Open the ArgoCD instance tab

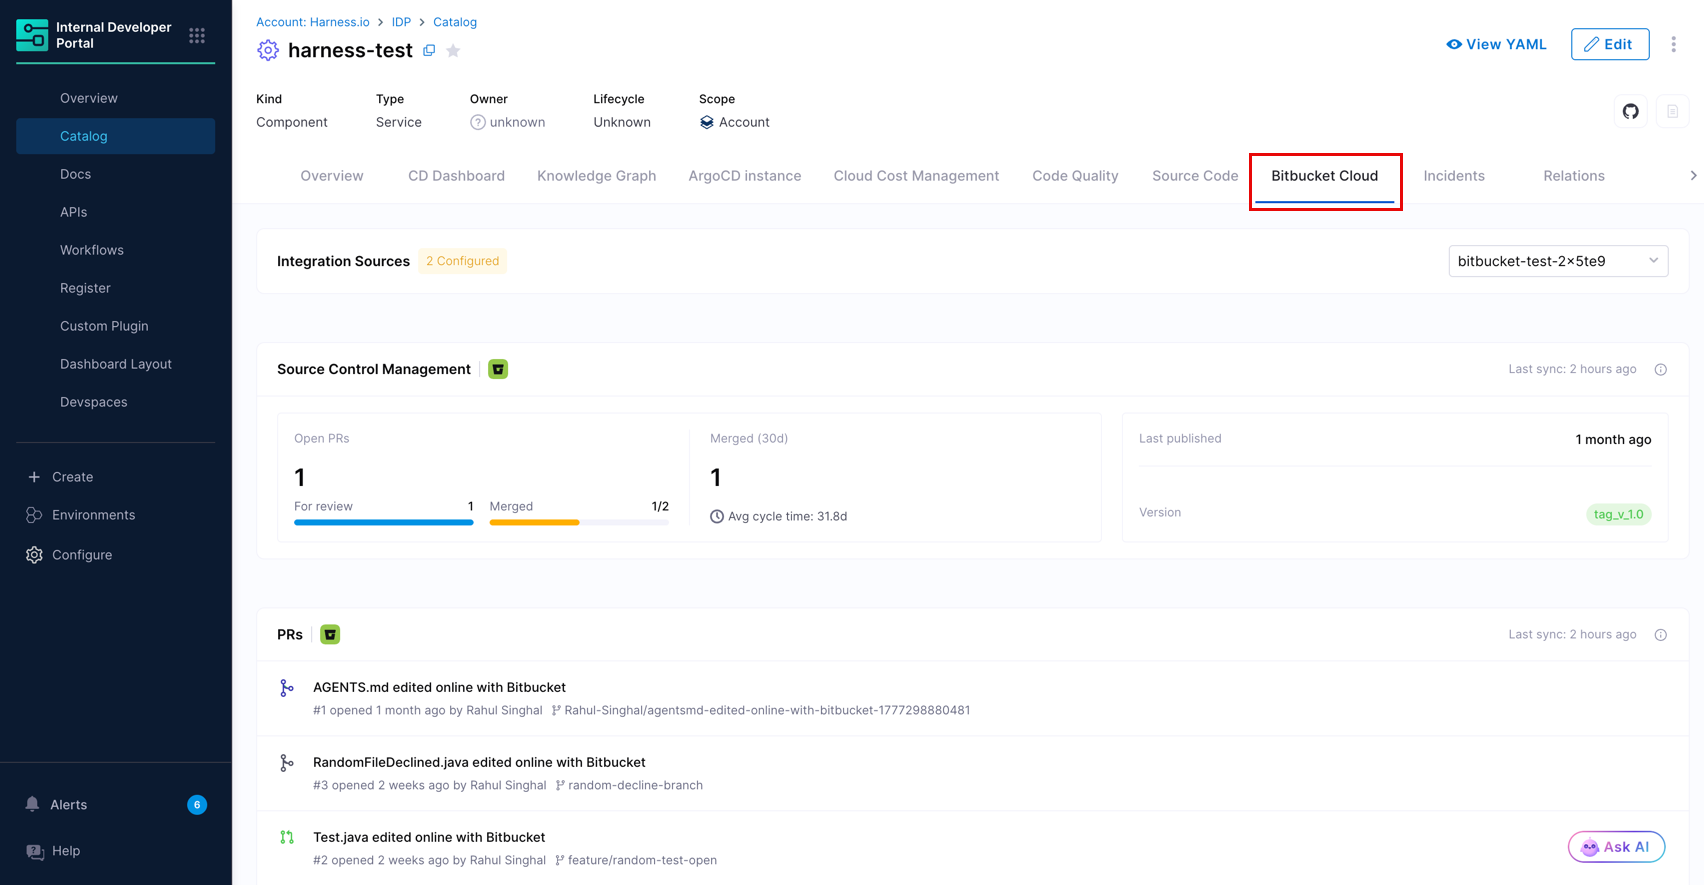pyautogui.click(x=745, y=176)
